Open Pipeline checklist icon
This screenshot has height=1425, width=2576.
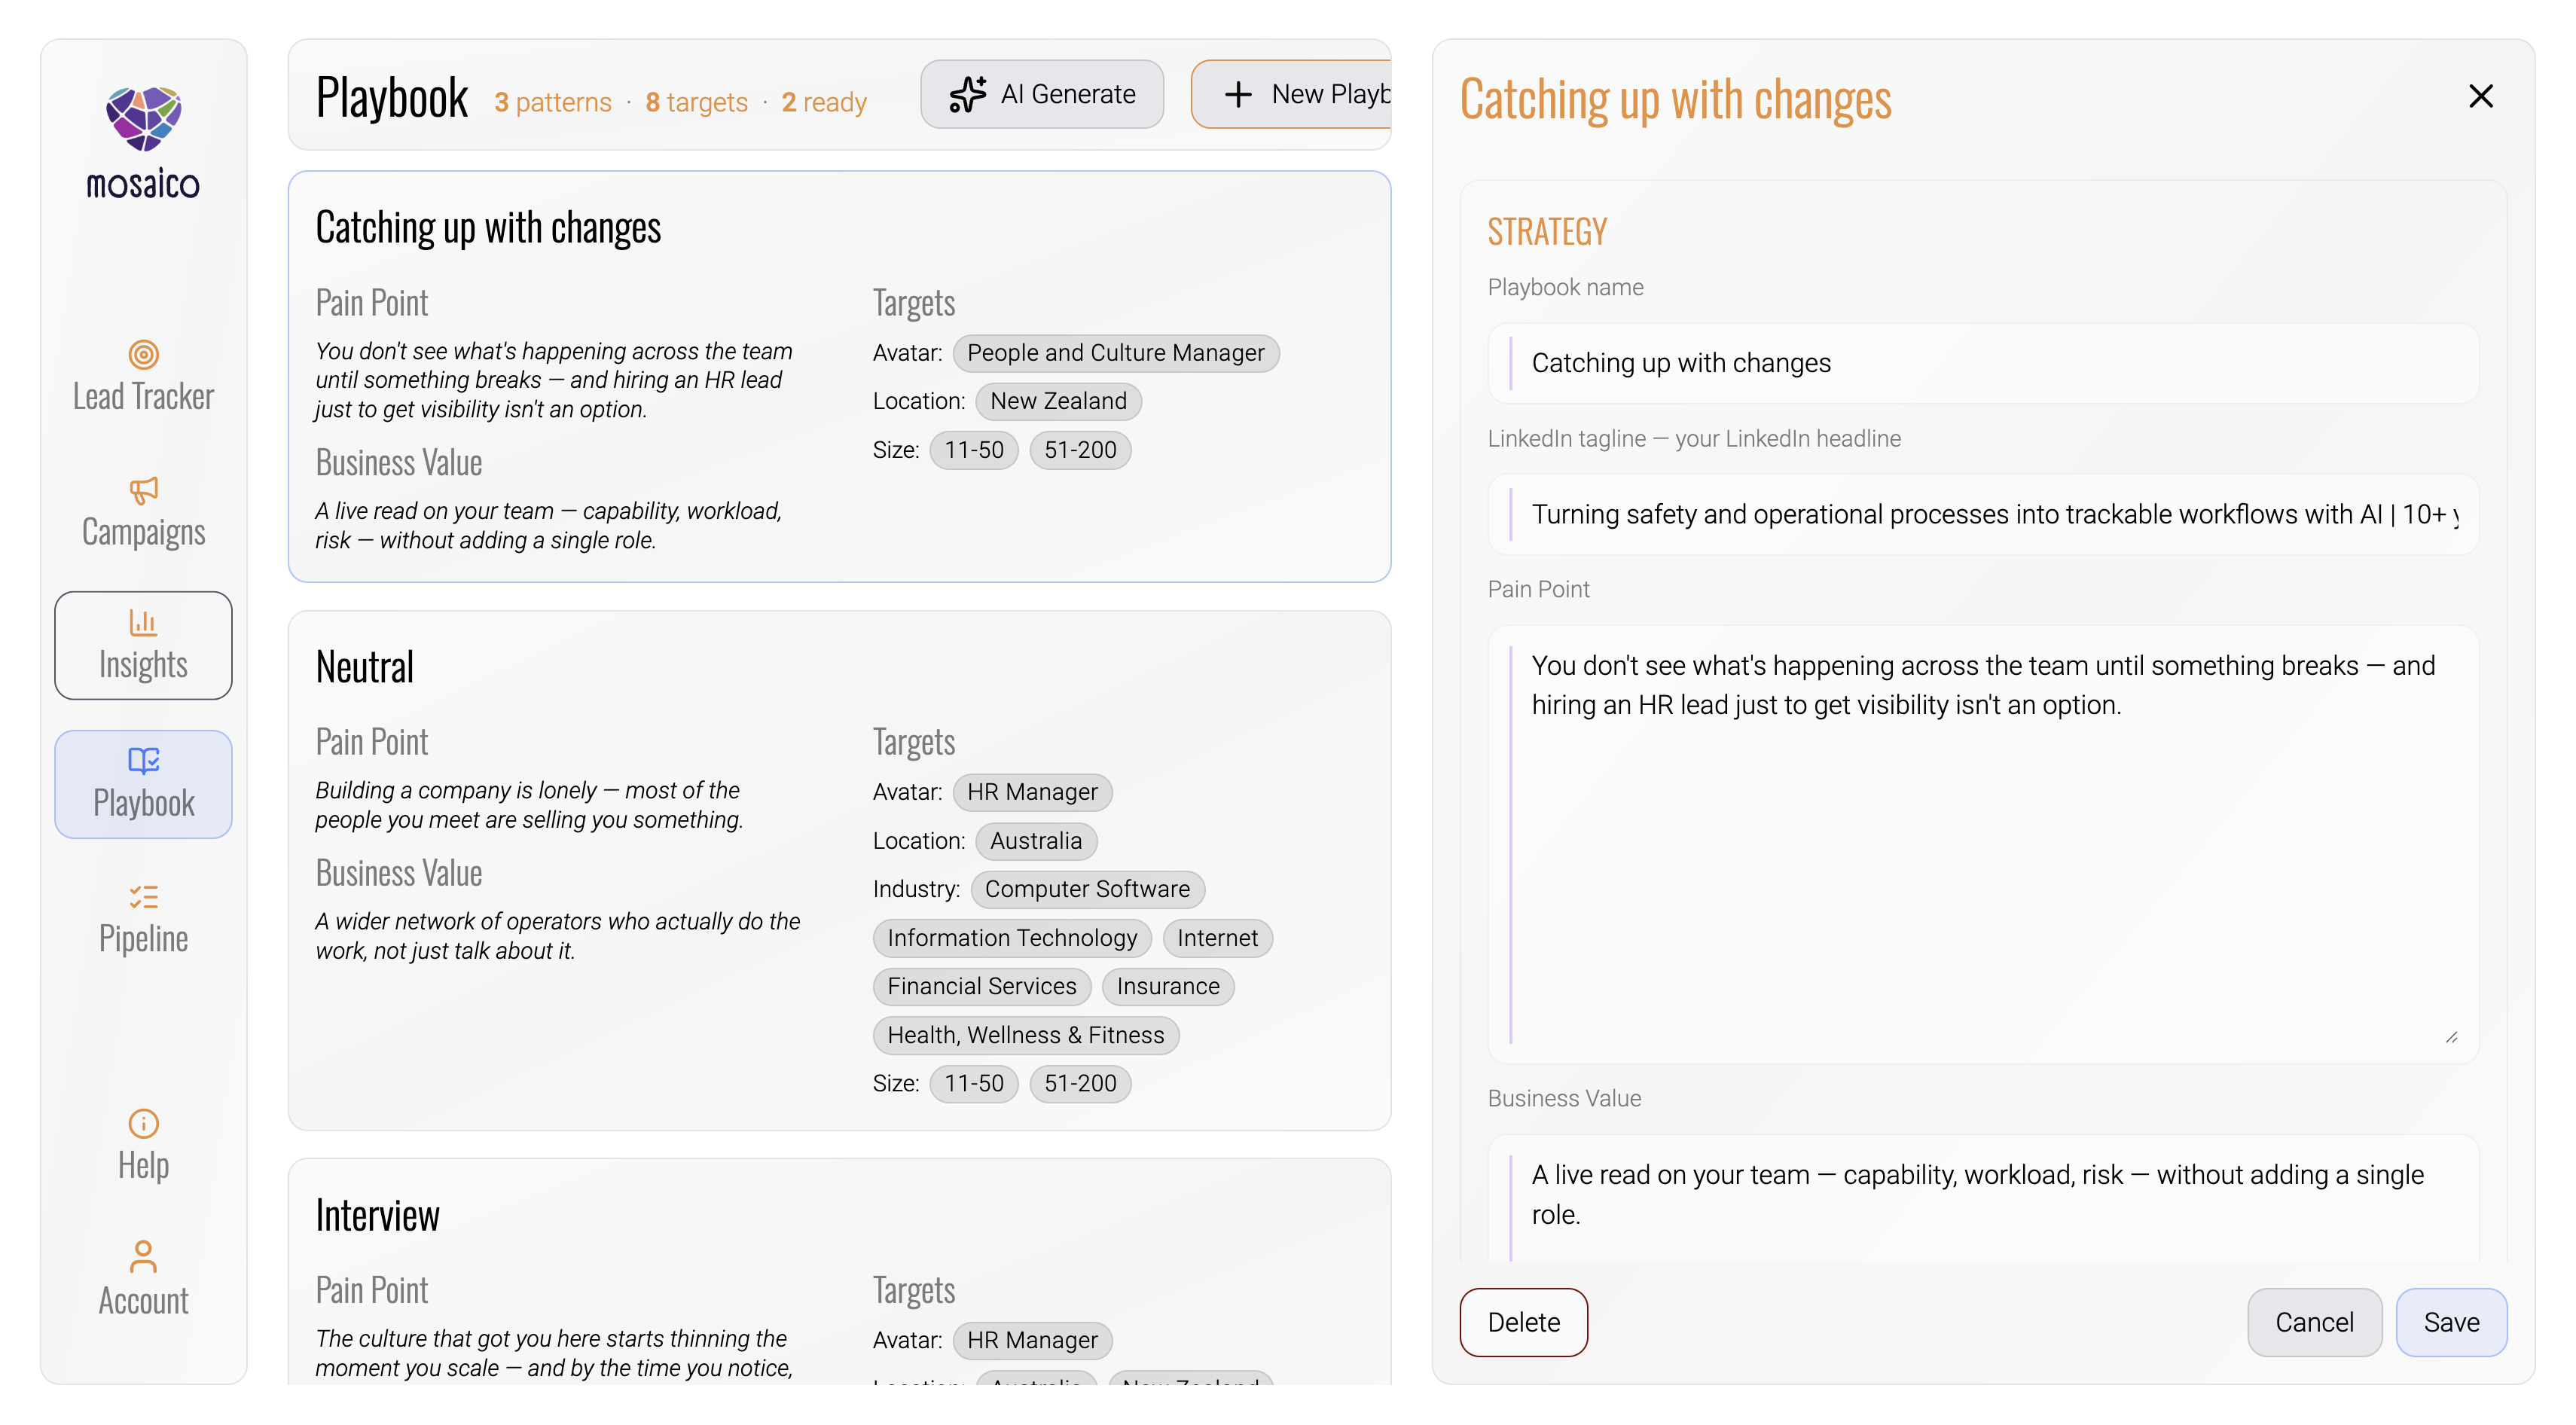pos(143,896)
